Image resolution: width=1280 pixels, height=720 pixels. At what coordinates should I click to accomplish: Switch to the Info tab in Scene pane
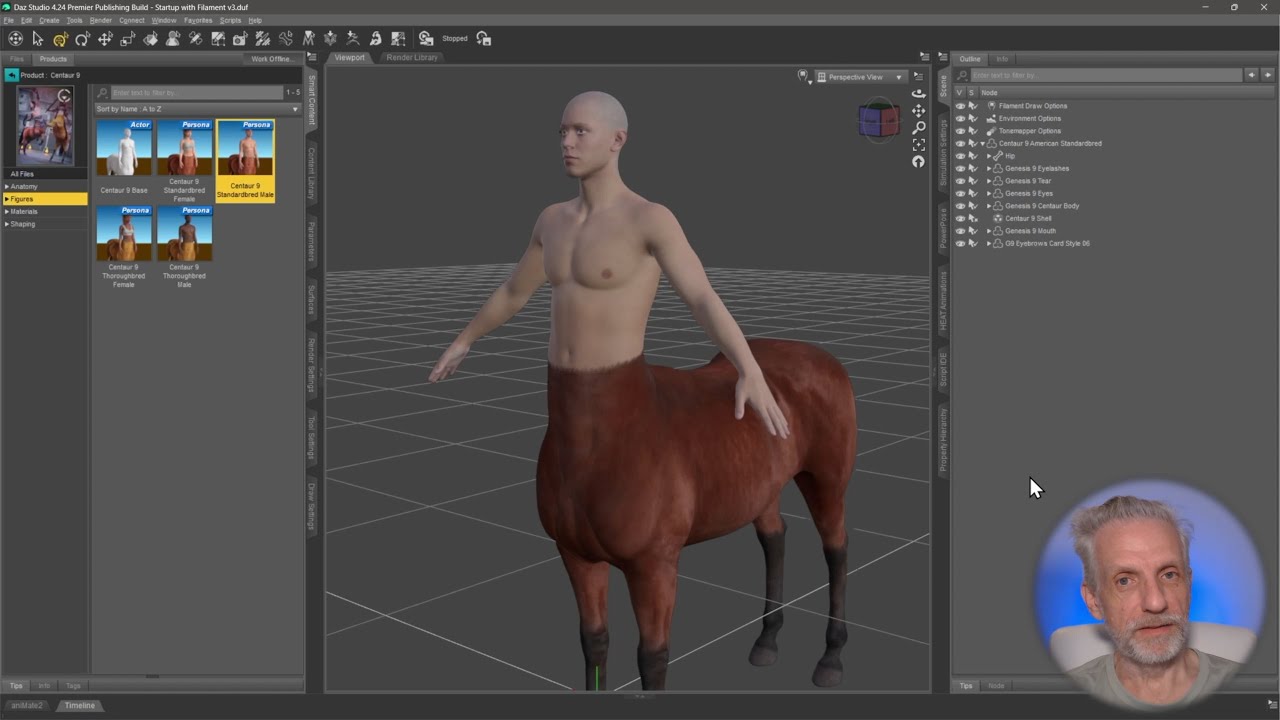(1002, 59)
